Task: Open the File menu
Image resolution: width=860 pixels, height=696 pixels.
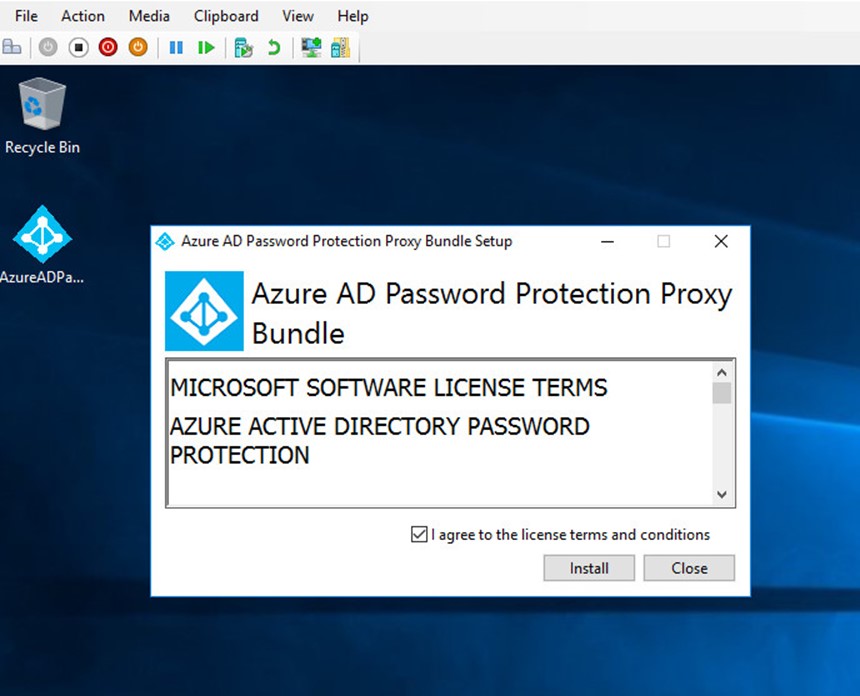Action: click(x=26, y=16)
